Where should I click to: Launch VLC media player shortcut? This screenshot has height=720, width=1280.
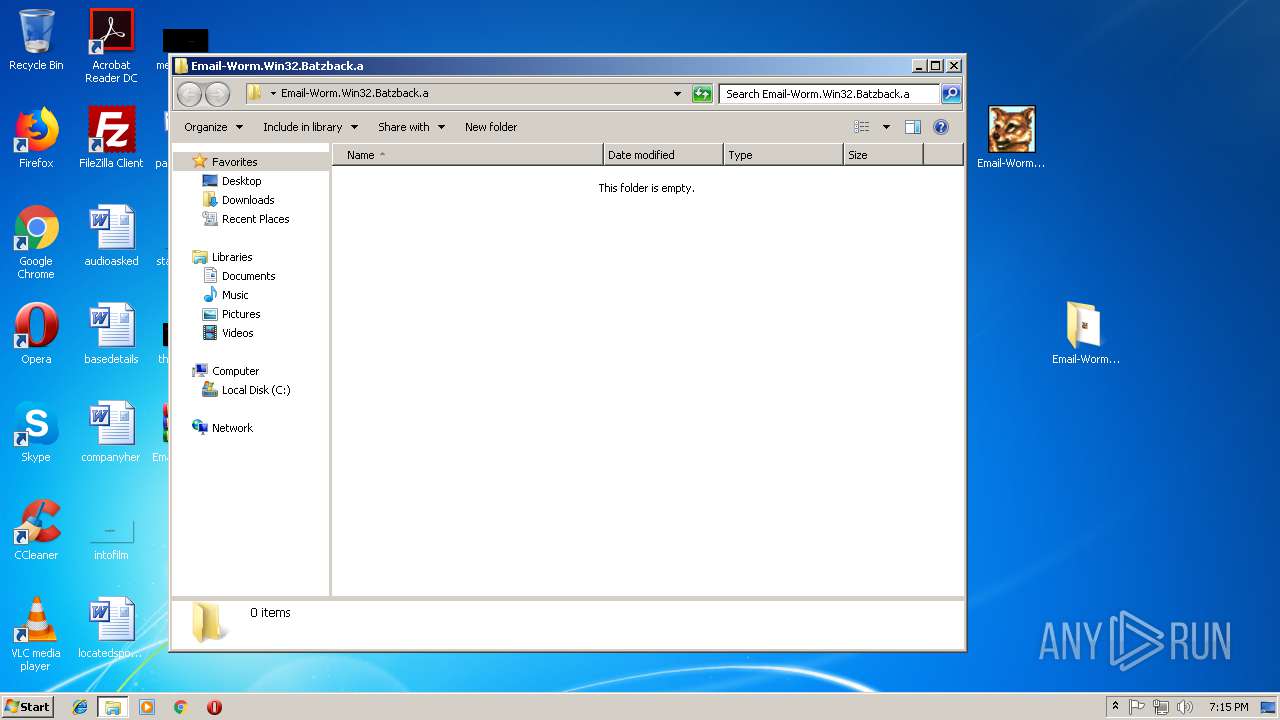click(x=36, y=634)
